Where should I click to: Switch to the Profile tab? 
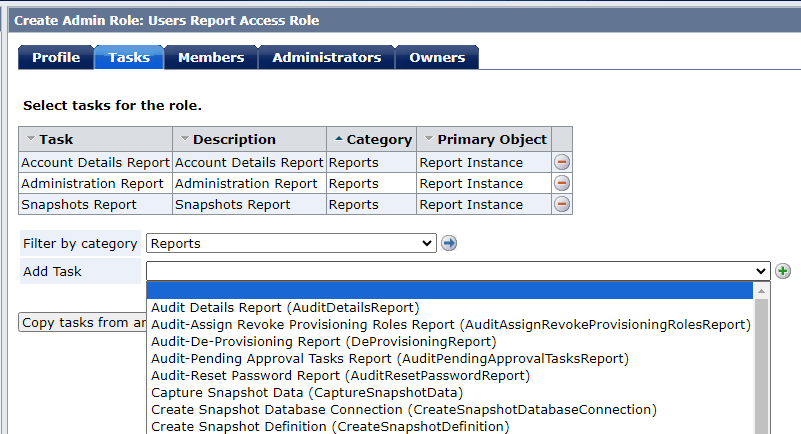coord(56,57)
